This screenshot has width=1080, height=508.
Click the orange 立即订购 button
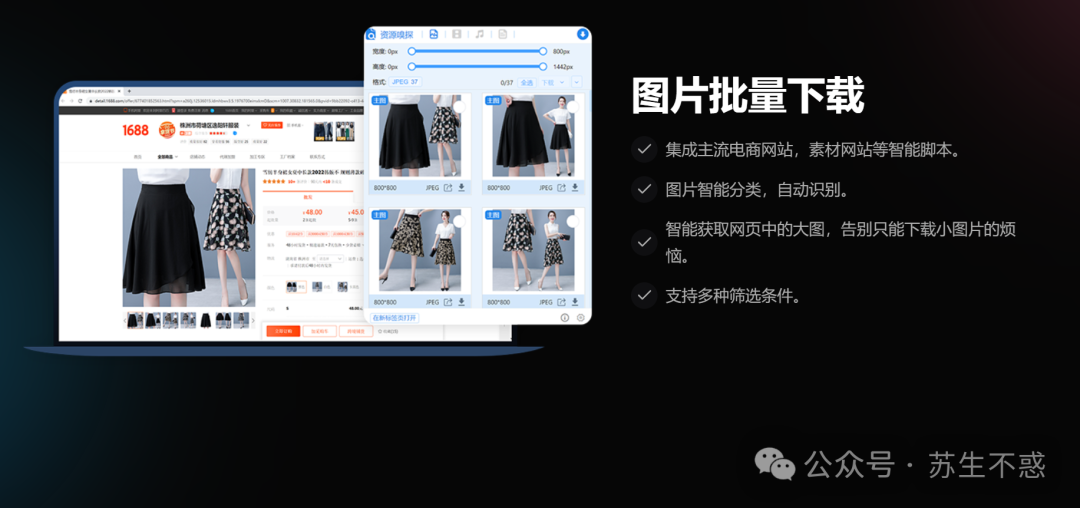[x=283, y=331]
